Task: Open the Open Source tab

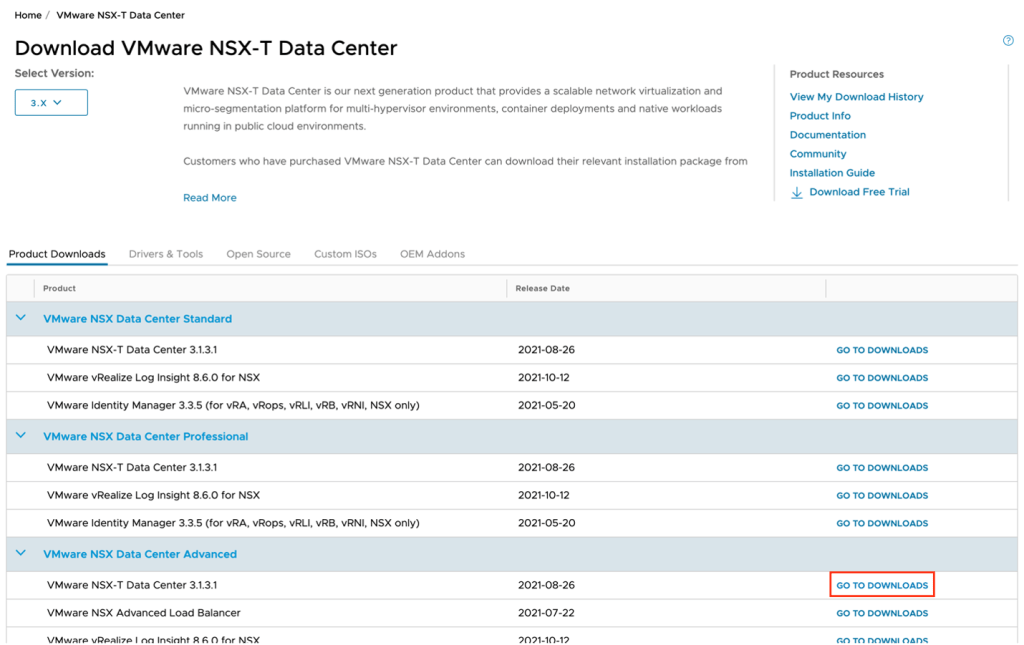Action: point(258,254)
